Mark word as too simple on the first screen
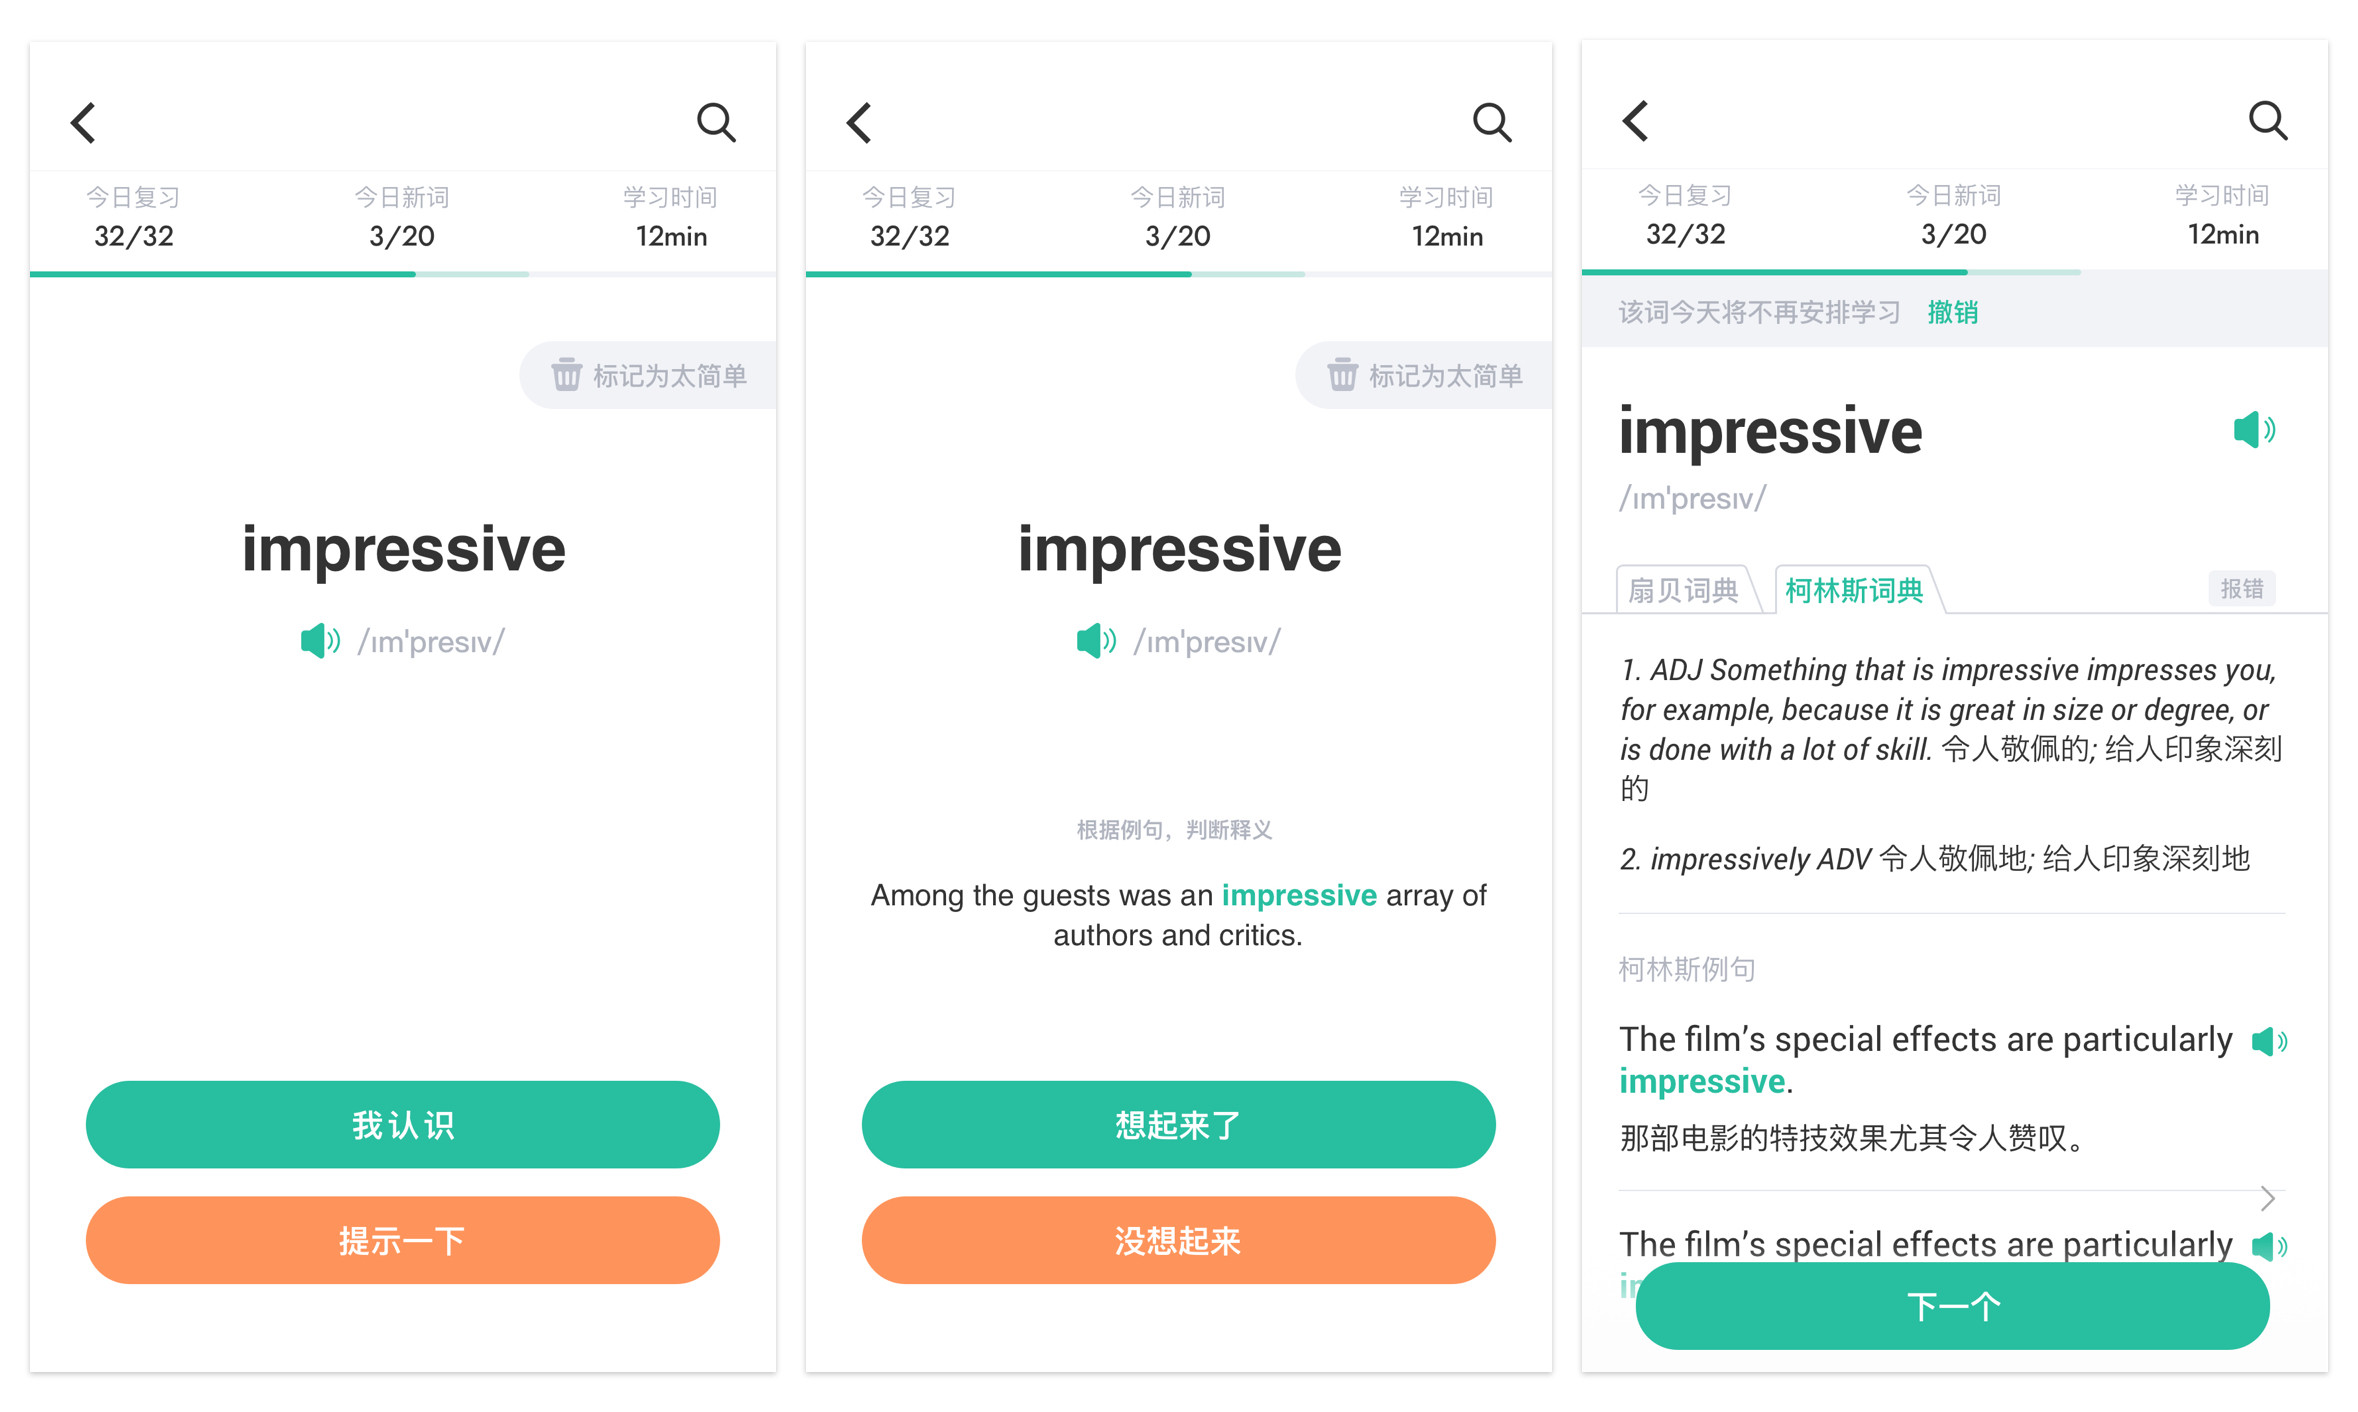 (x=649, y=376)
